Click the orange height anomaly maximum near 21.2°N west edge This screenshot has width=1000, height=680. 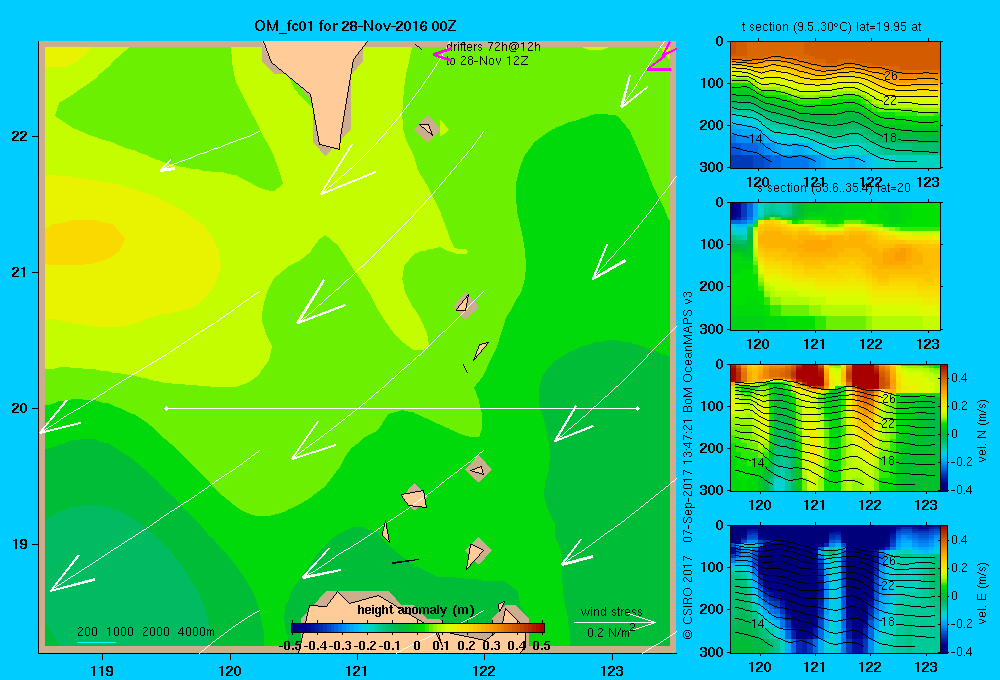pyautogui.click(x=83, y=242)
